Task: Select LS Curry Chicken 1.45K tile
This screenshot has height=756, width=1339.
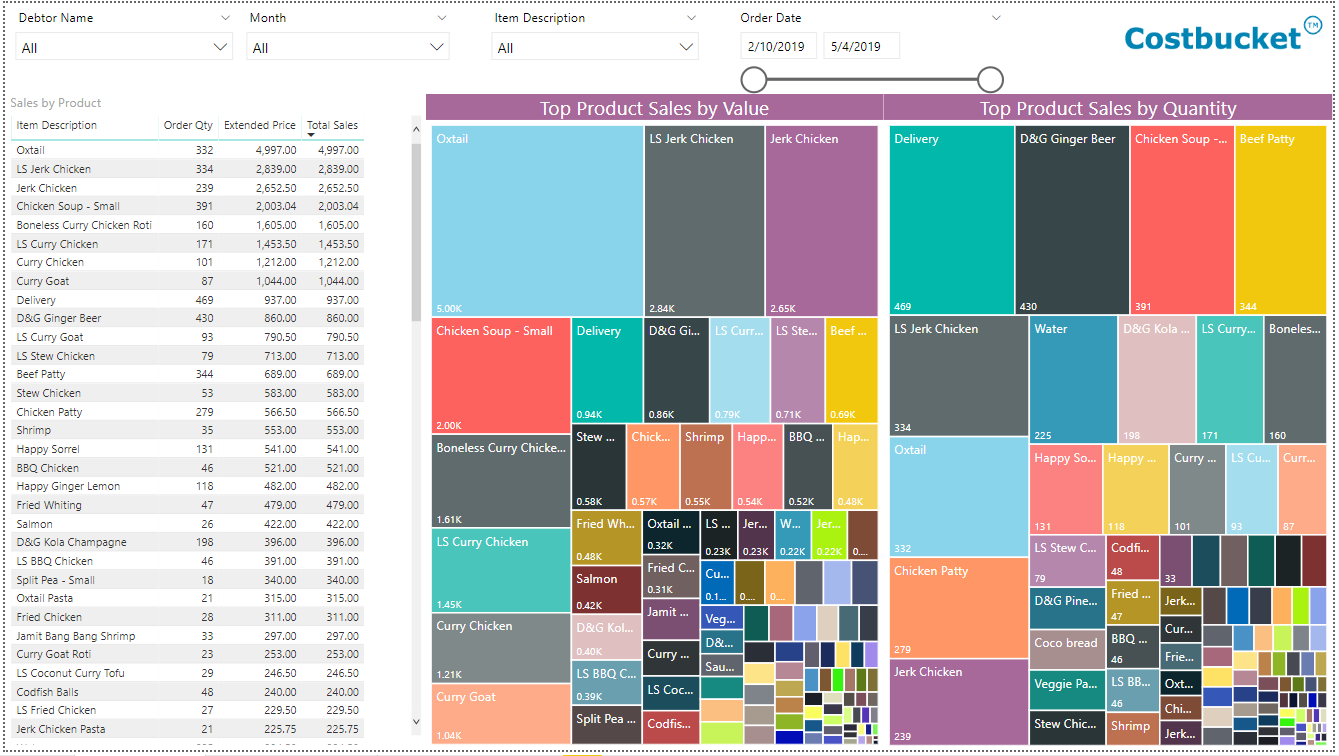Action: [501, 570]
